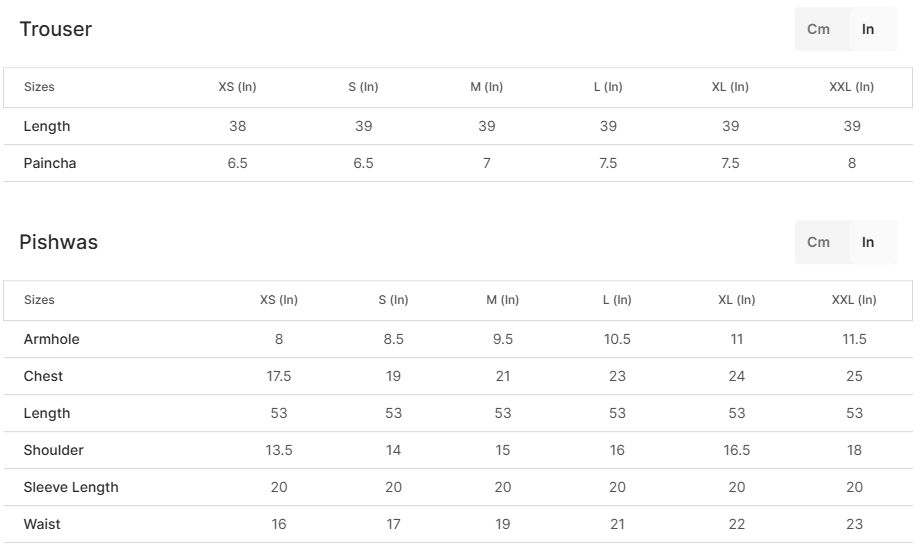Click the Pishwas section heading
Screen dimensions: 921x550
(59, 242)
